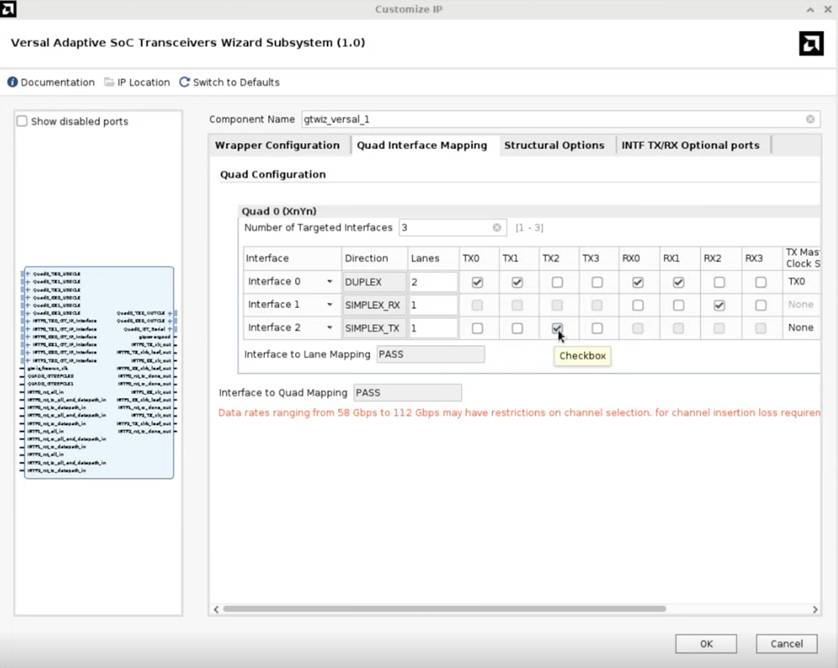
Task: Click the red data rate warning text
Action: click(519, 413)
